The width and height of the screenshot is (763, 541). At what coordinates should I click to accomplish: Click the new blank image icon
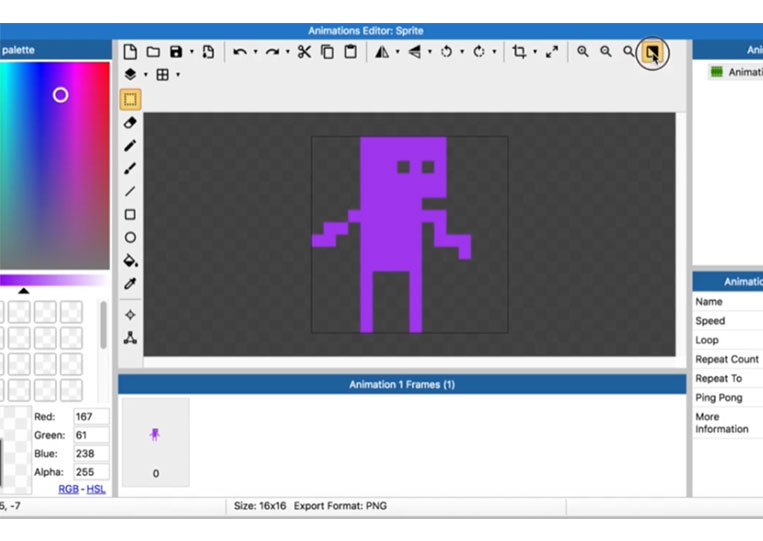130,52
